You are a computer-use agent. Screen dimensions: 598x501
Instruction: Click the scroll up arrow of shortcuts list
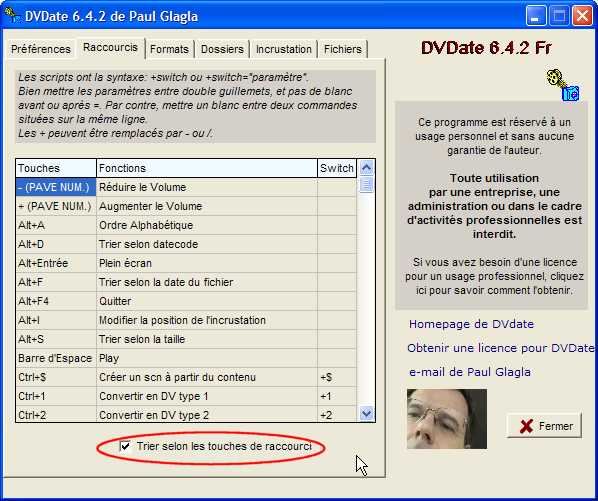[x=367, y=168]
